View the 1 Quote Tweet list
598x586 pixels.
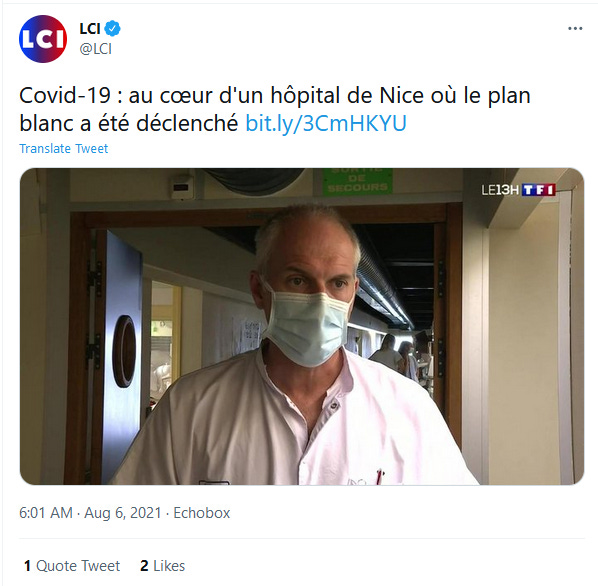coord(72,566)
